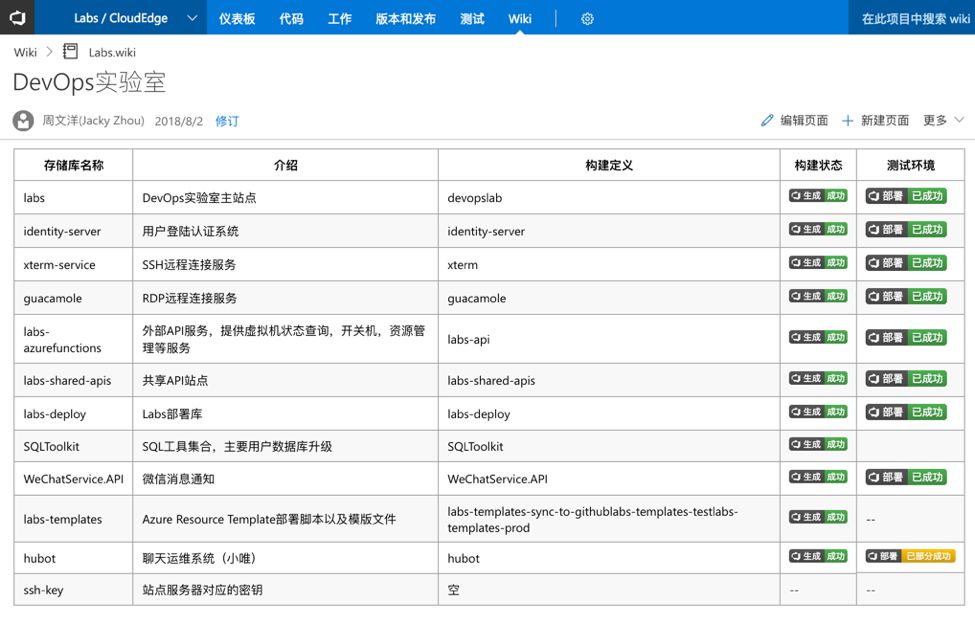Open build badge for hubot row
The image size is (975, 625).
[x=818, y=557]
